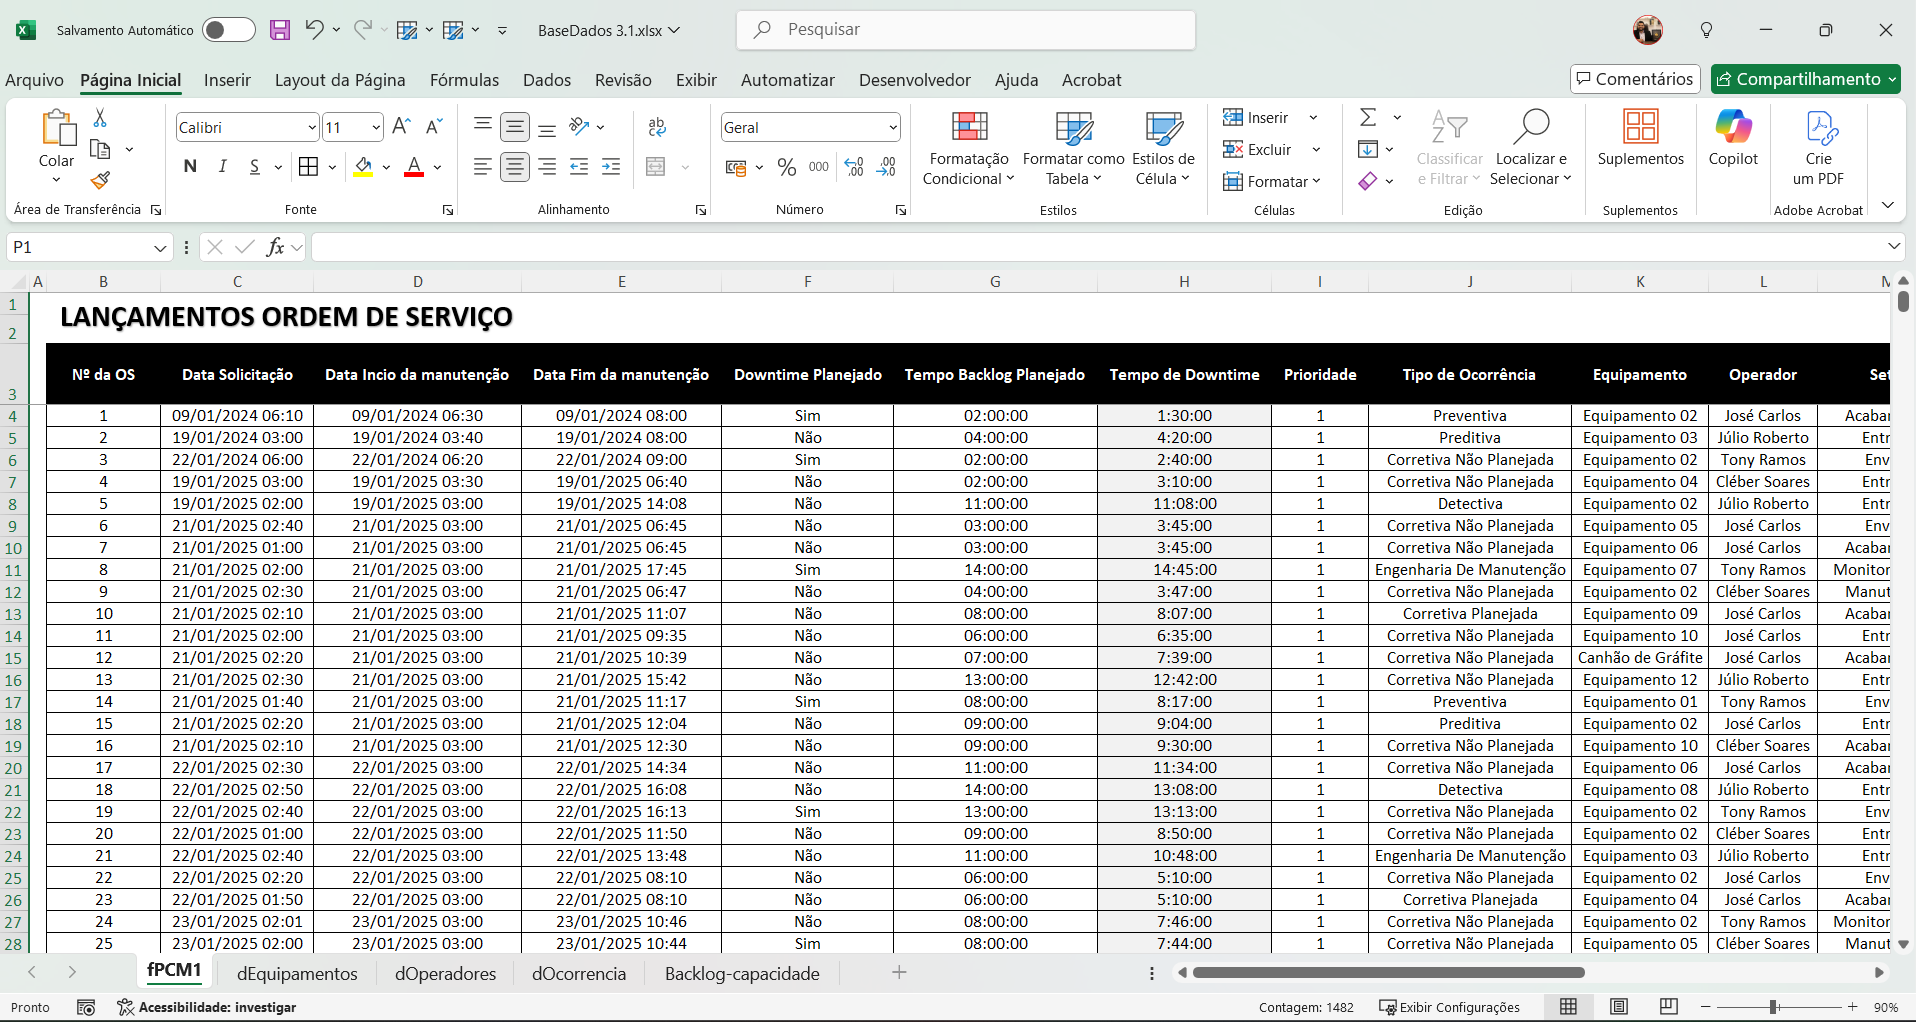
Task: Click the percent style icon
Action: point(787,168)
